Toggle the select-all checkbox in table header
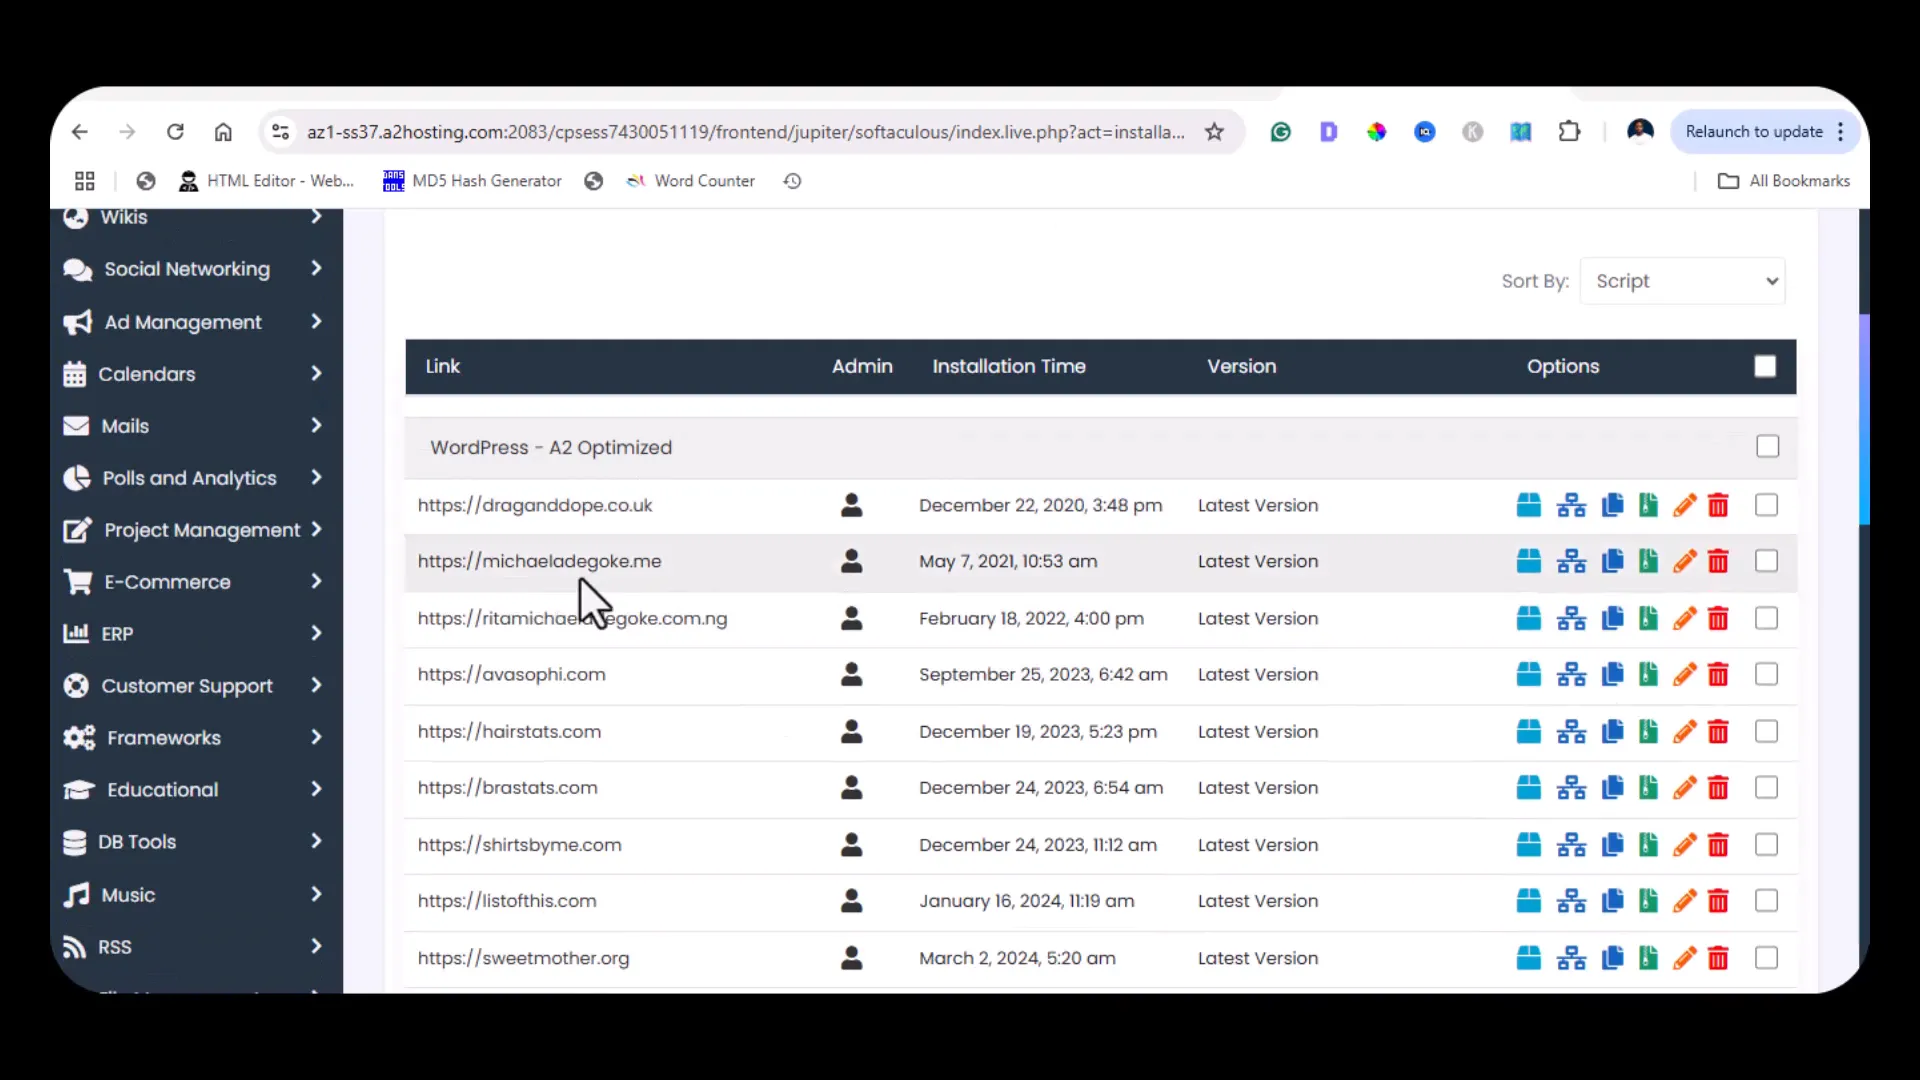 coord(1765,367)
